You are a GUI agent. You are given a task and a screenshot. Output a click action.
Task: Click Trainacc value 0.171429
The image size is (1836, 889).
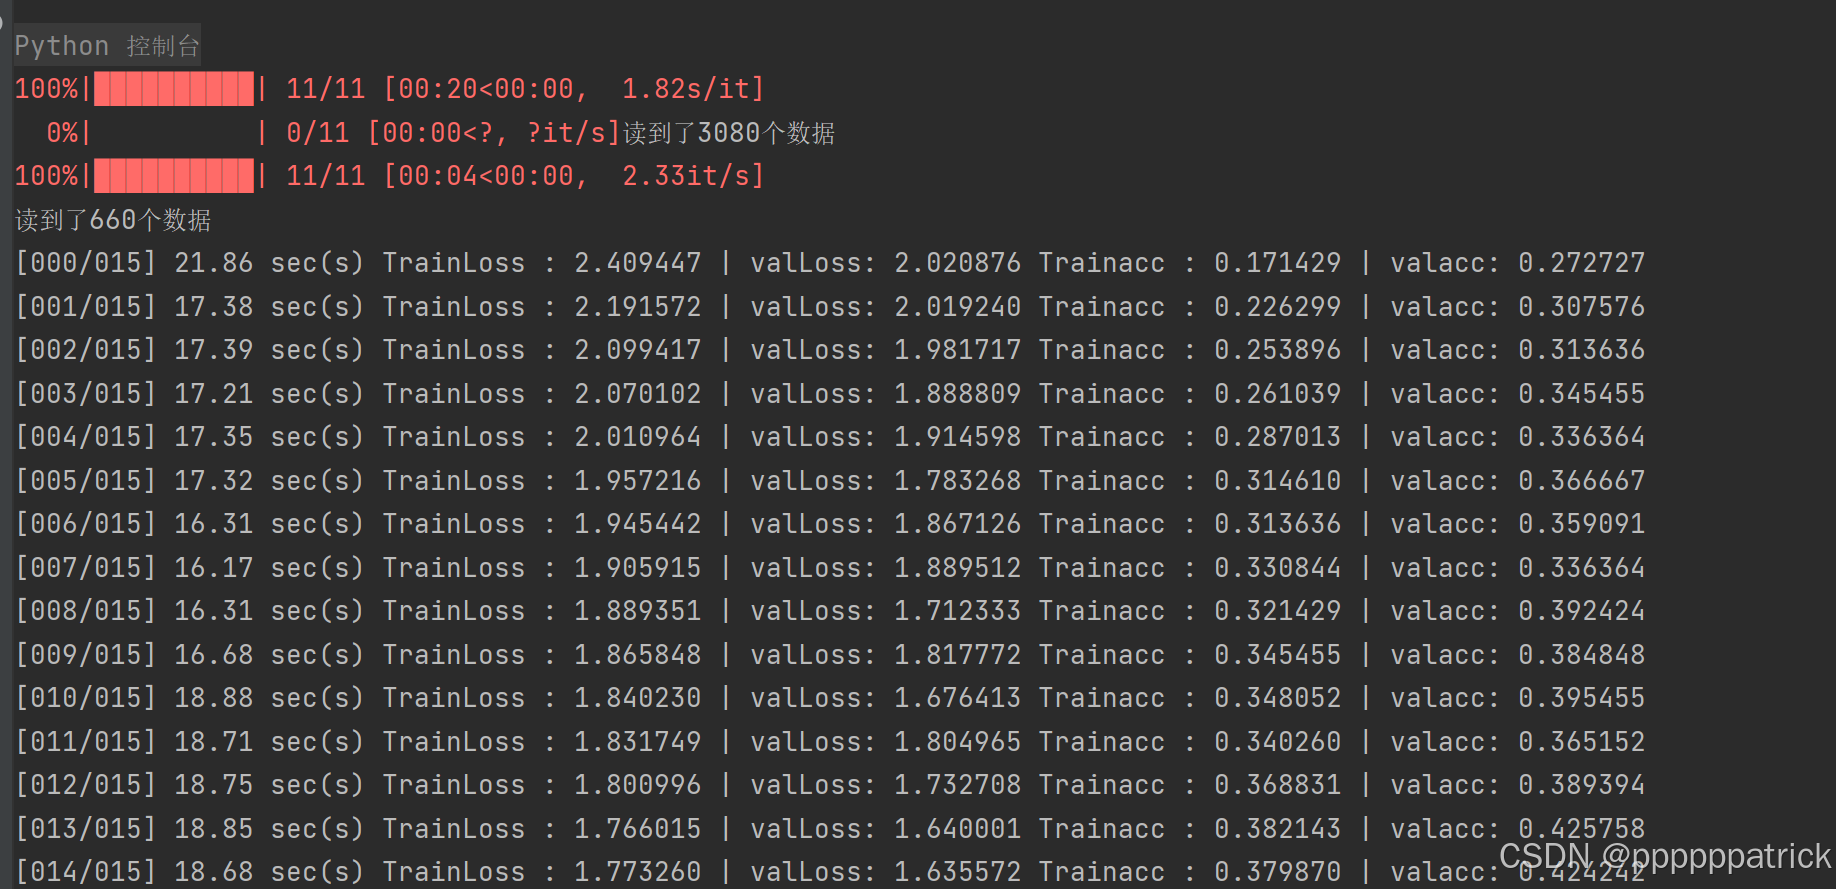tap(1278, 263)
